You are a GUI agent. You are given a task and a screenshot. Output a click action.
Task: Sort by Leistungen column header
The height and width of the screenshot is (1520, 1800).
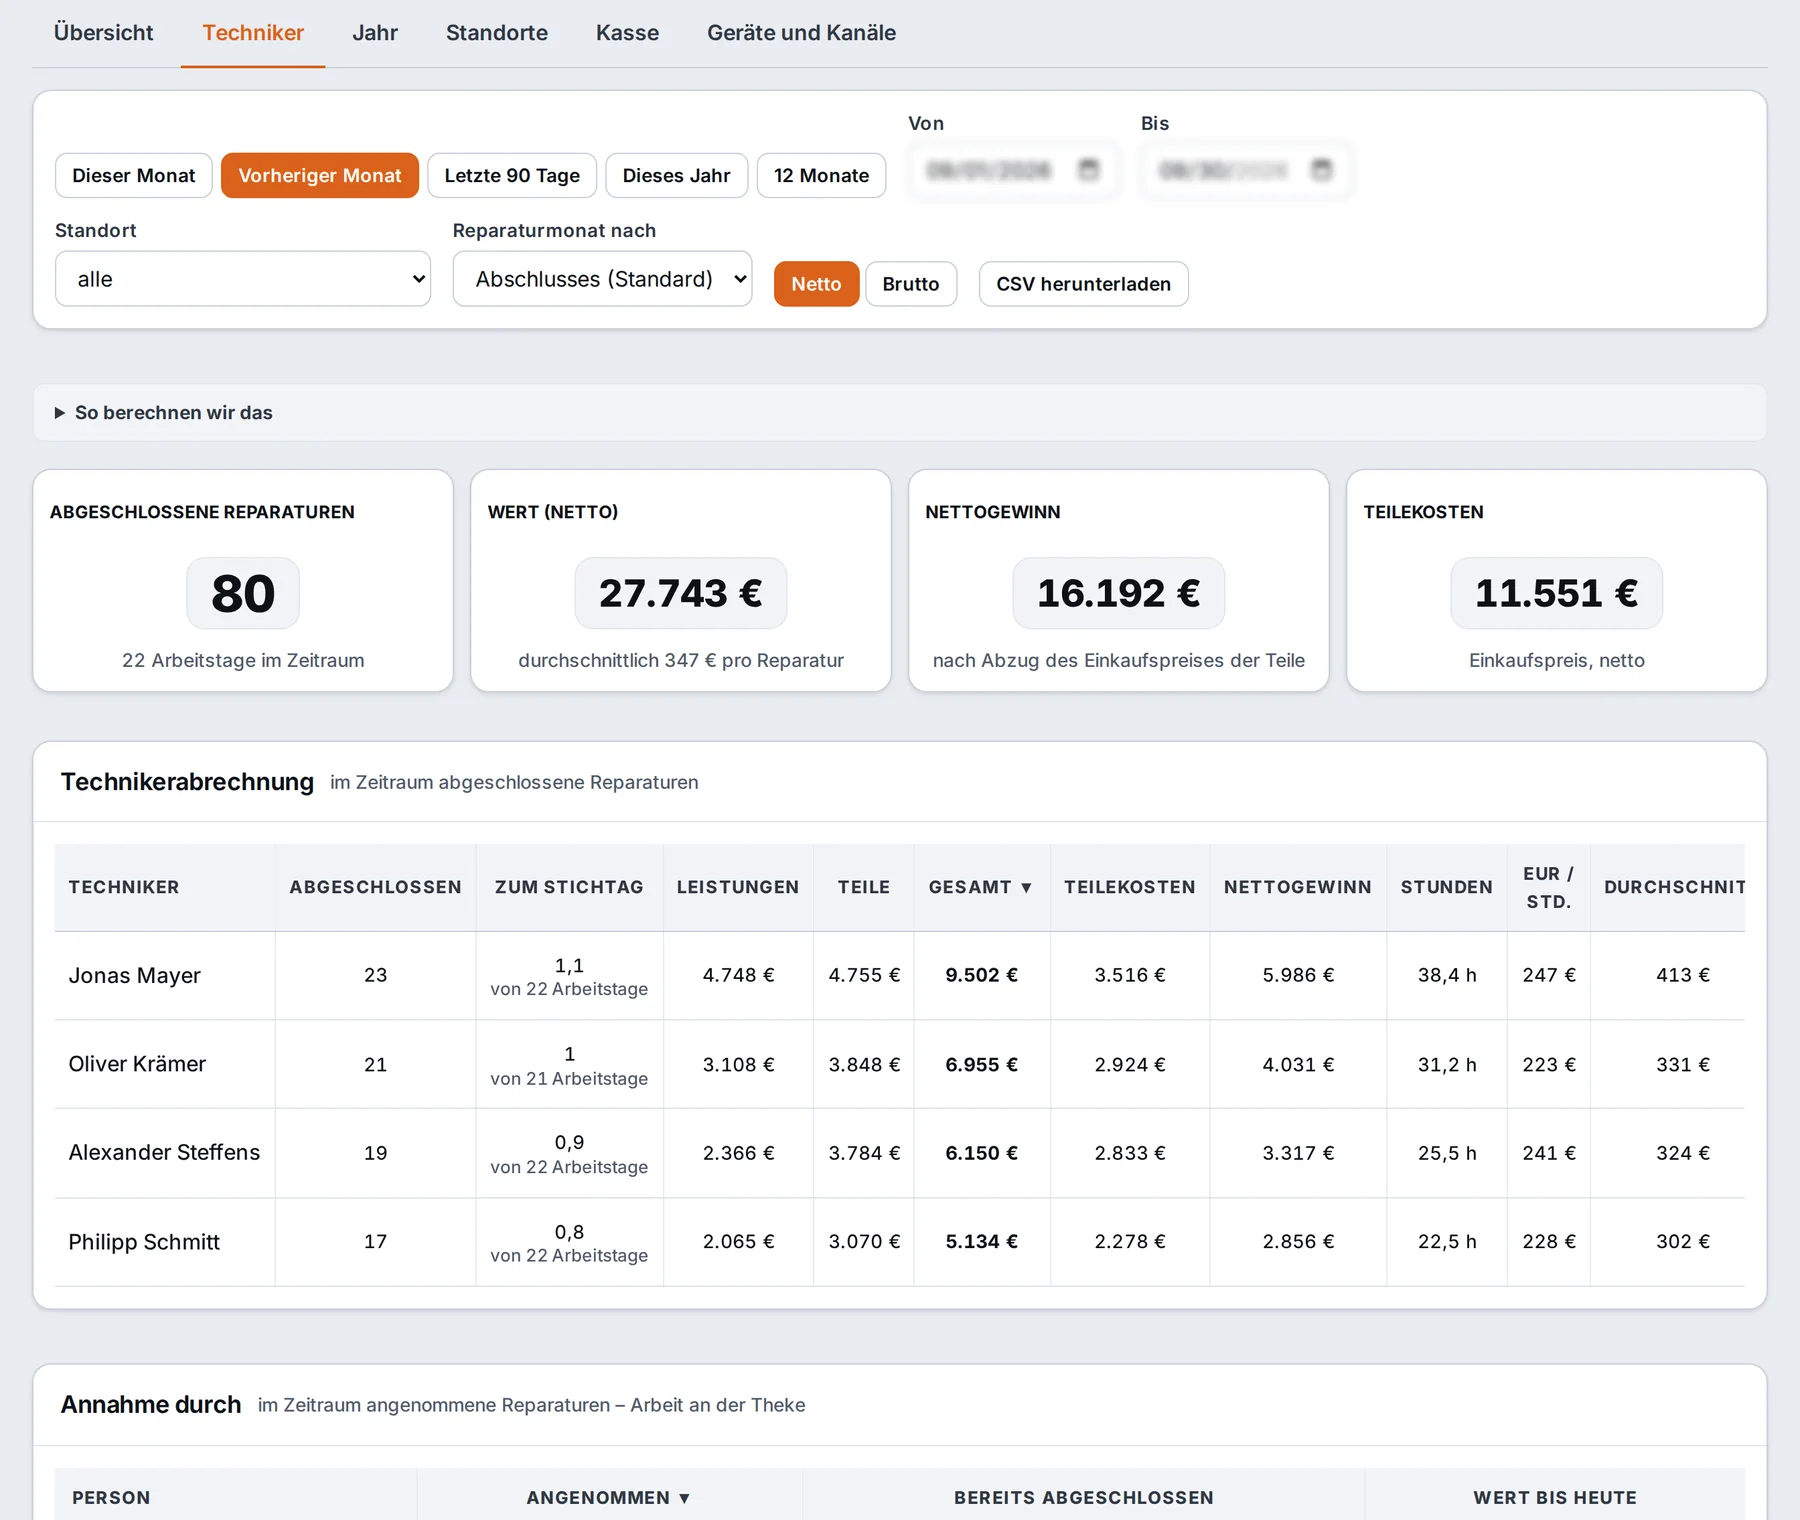point(738,887)
